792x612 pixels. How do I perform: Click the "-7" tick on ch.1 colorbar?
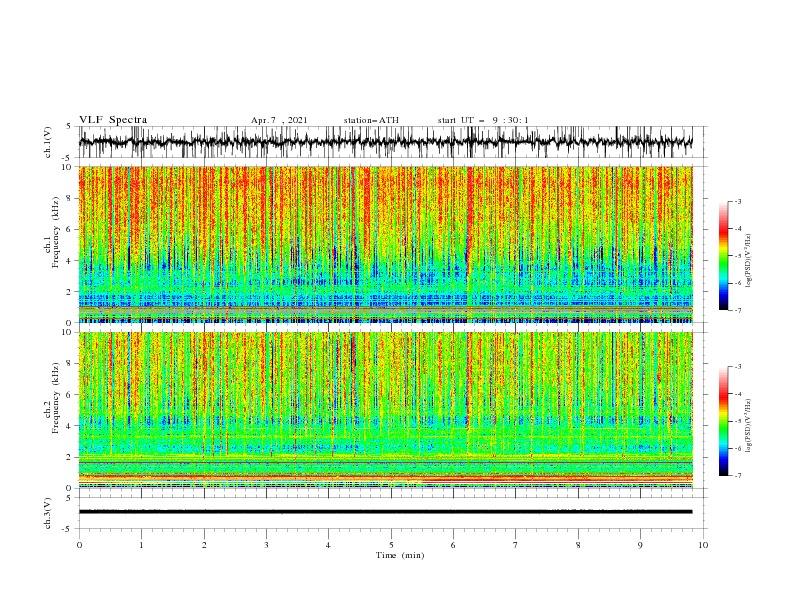click(738, 311)
